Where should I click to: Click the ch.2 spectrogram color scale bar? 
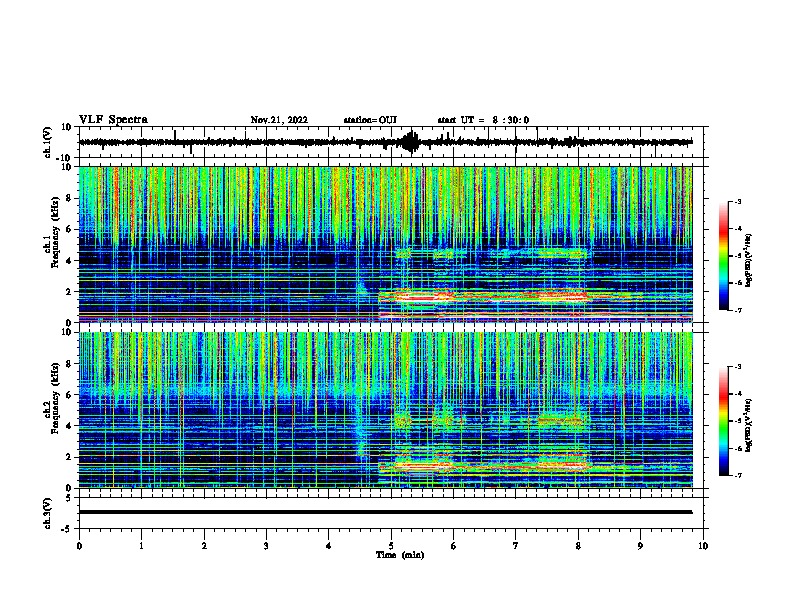(724, 421)
